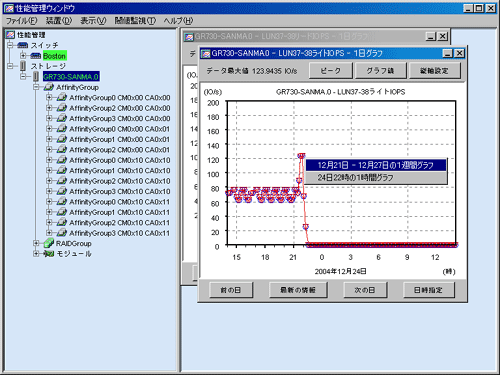500x375 pixels.
Task: Expand the Boston switch node
Action: [x=23, y=56]
